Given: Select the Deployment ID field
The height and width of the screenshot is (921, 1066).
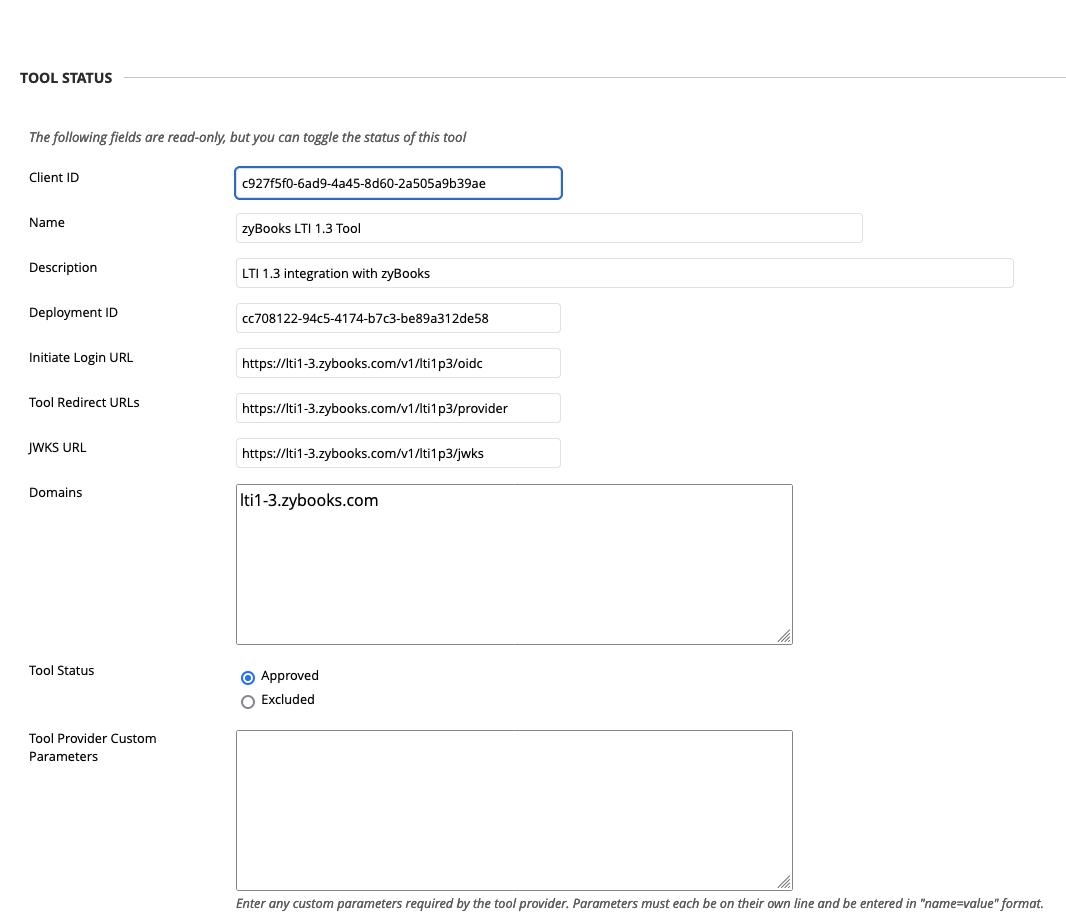Looking at the screenshot, I should point(398,318).
